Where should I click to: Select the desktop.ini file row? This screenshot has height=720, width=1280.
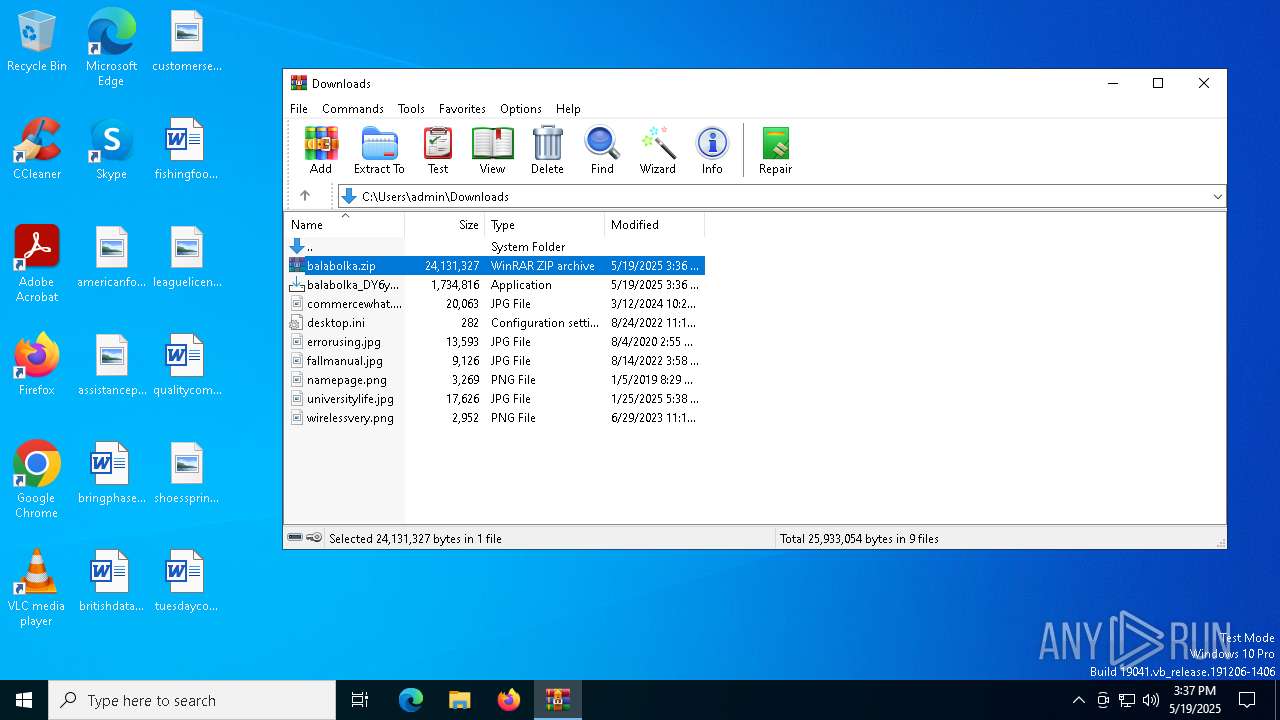coord(496,323)
